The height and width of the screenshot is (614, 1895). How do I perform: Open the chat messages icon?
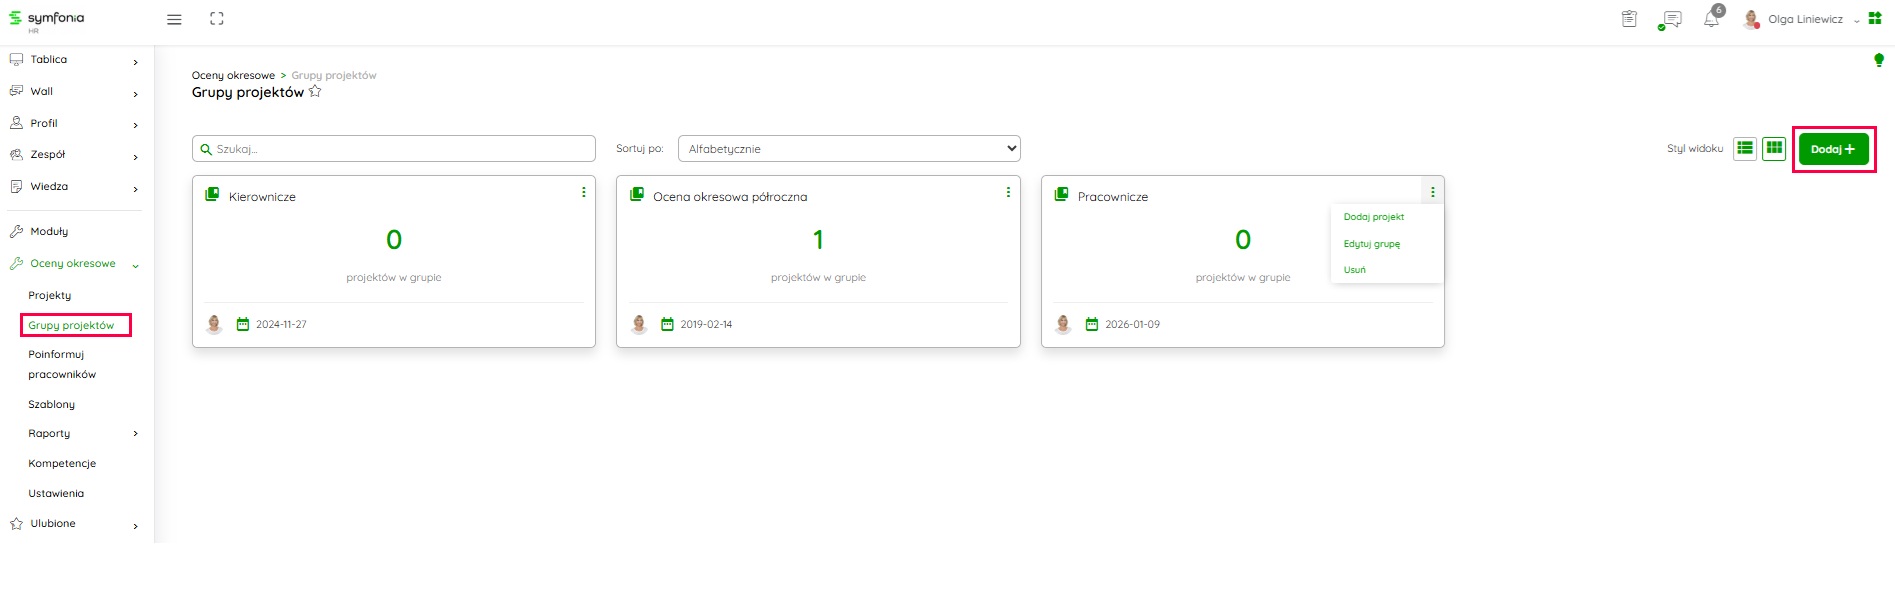pos(1670,20)
